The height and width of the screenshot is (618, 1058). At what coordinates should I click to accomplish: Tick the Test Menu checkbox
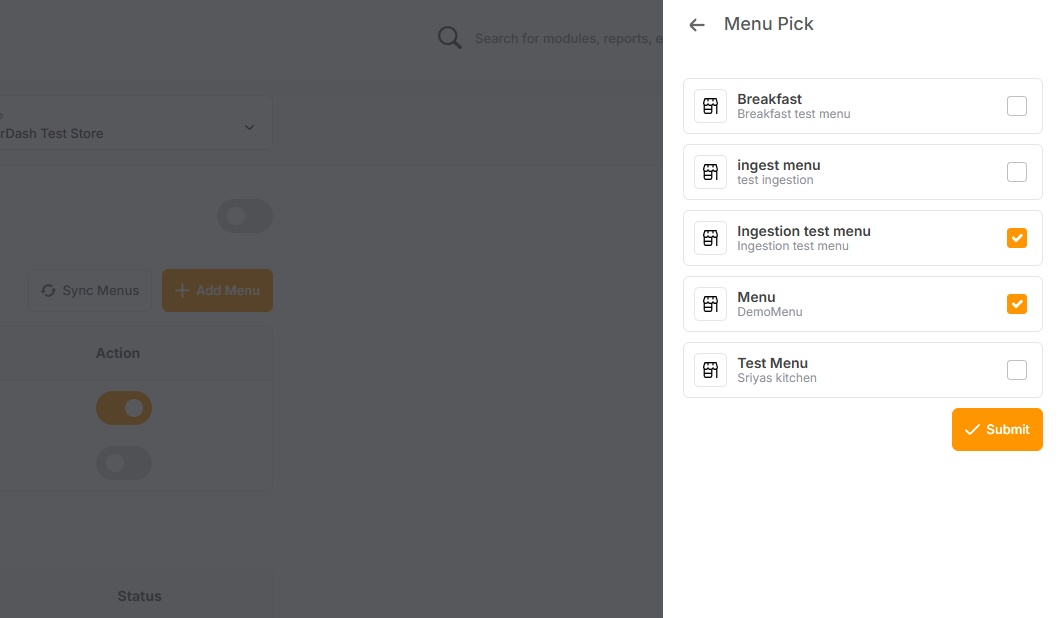(x=1016, y=370)
